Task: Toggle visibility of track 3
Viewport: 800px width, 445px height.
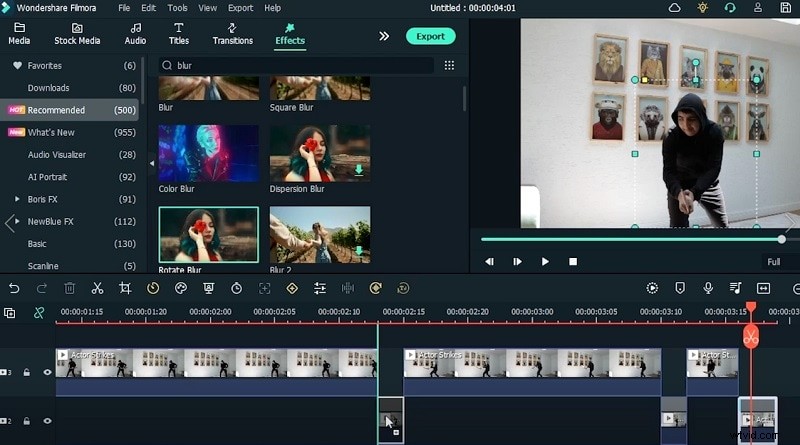Action: 47,373
